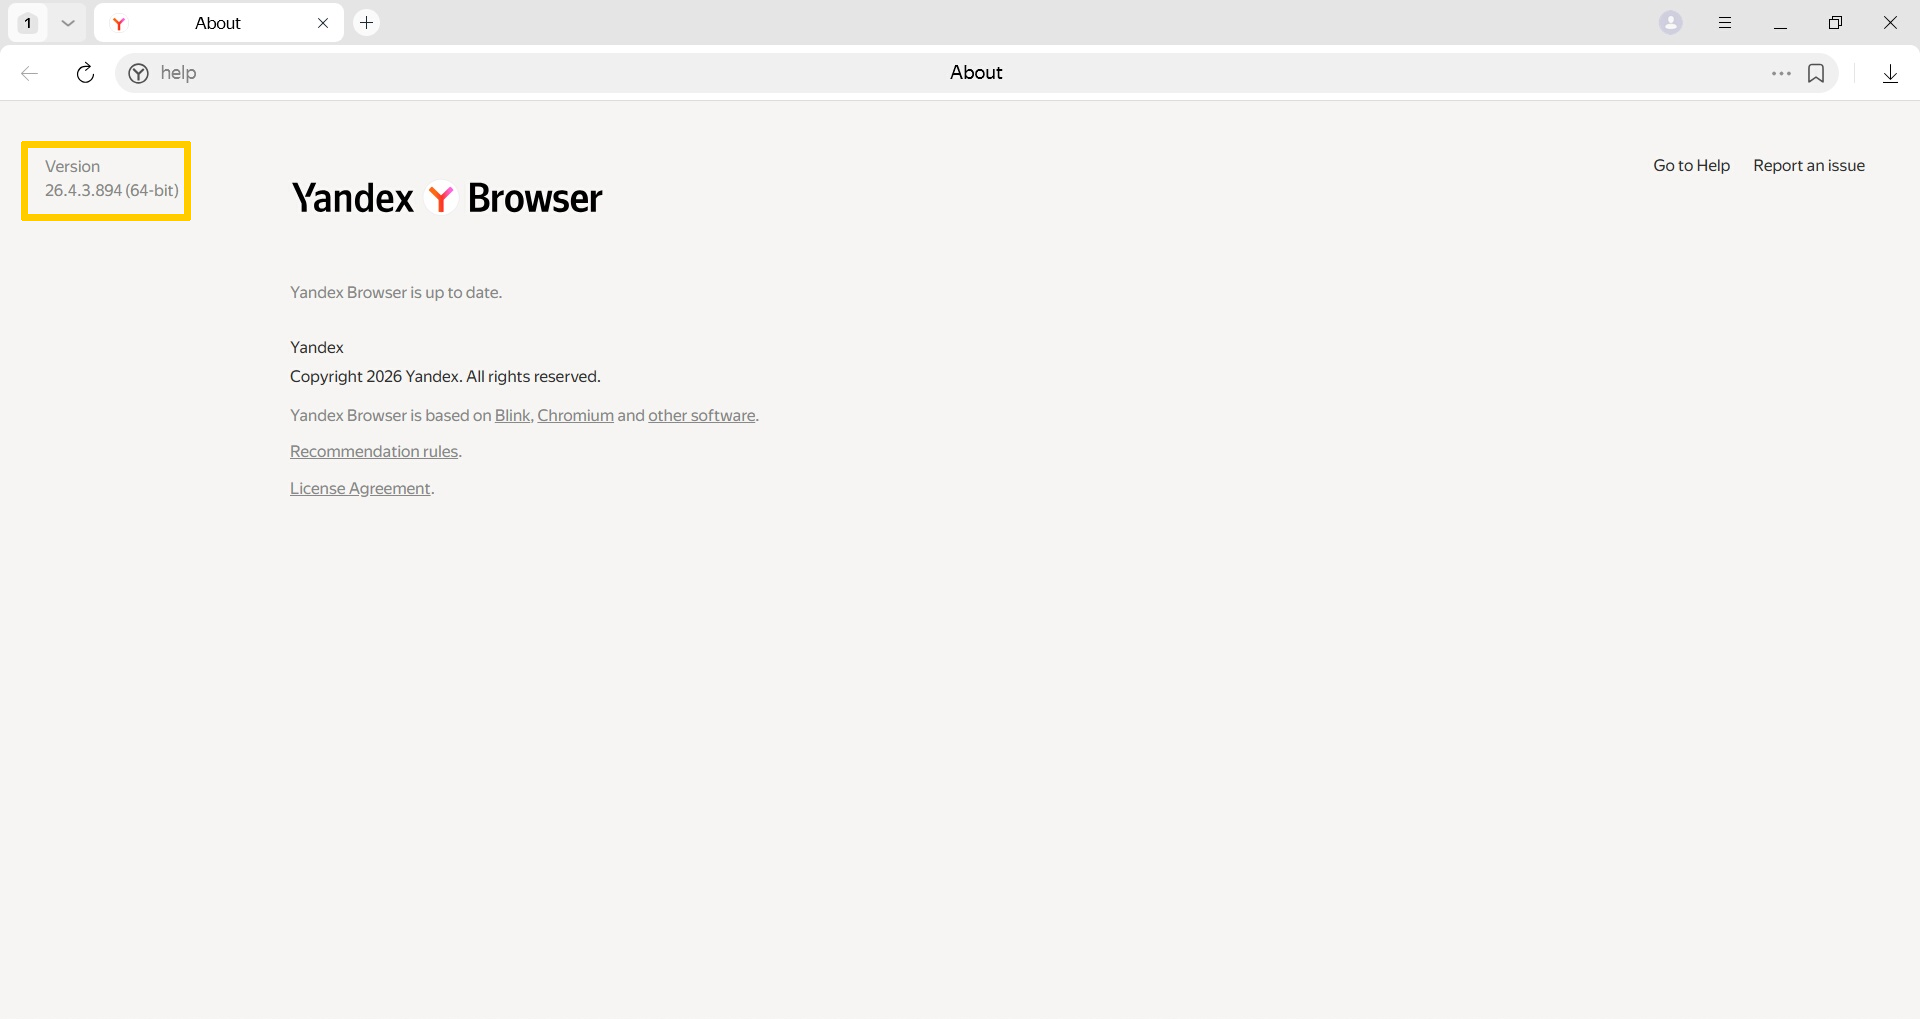Open a new tab with plus button
This screenshot has height=1019, width=1920.
coord(367,22)
